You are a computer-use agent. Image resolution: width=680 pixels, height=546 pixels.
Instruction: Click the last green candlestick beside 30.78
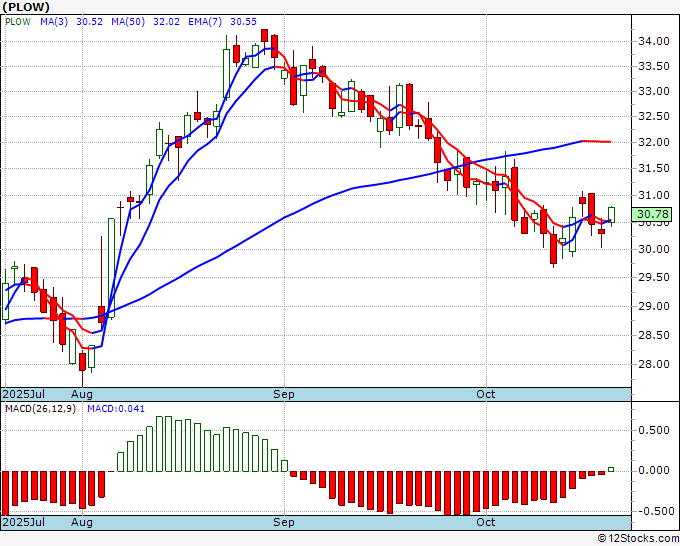pyautogui.click(x=611, y=215)
